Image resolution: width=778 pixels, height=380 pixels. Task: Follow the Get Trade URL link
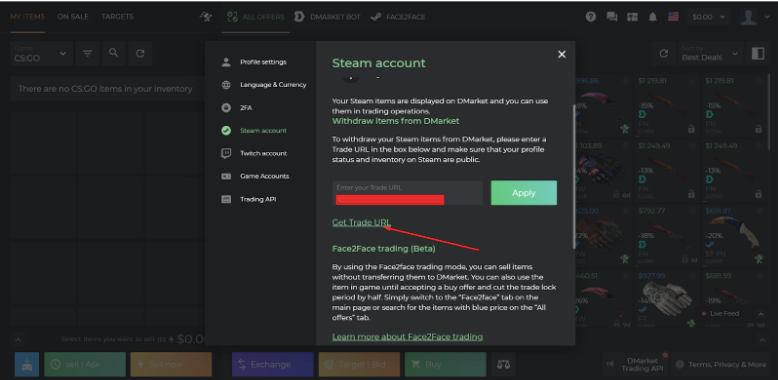click(362, 223)
